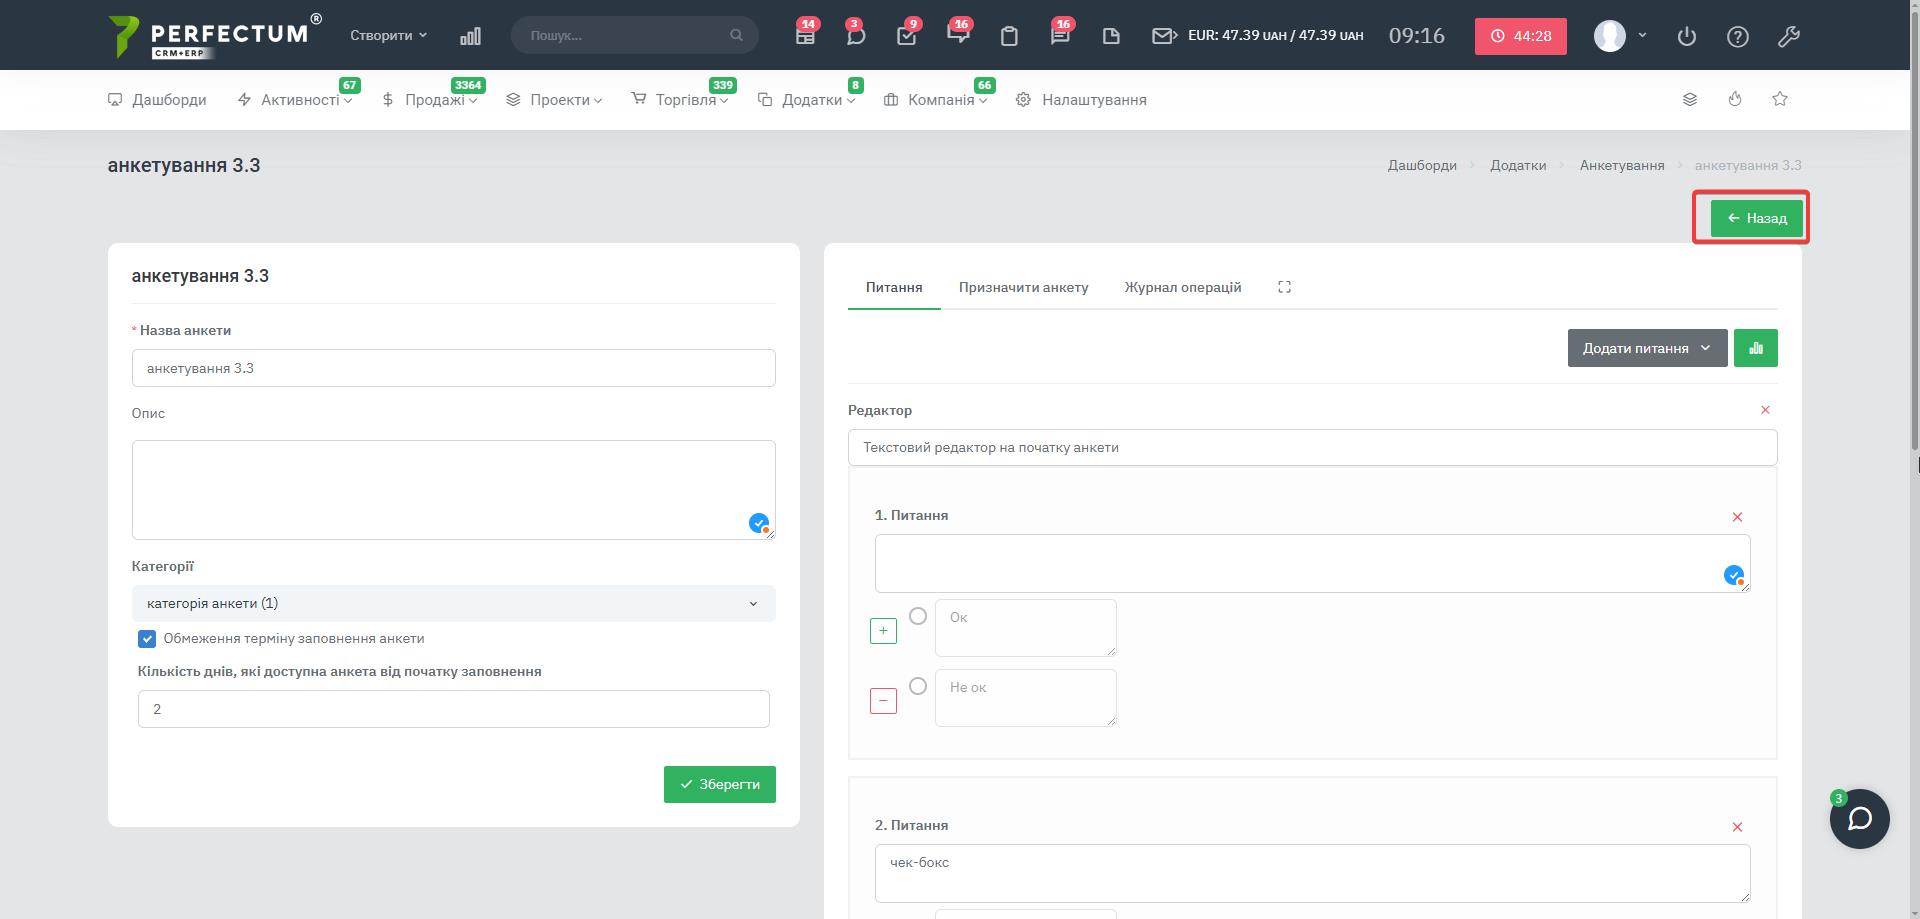Remove 'Не ок' option with red minus button

(883, 701)
